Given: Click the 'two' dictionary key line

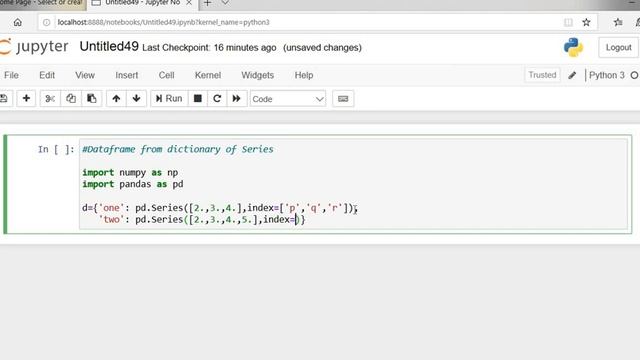Looking at the screenshot, I should (x=202, y=220).
